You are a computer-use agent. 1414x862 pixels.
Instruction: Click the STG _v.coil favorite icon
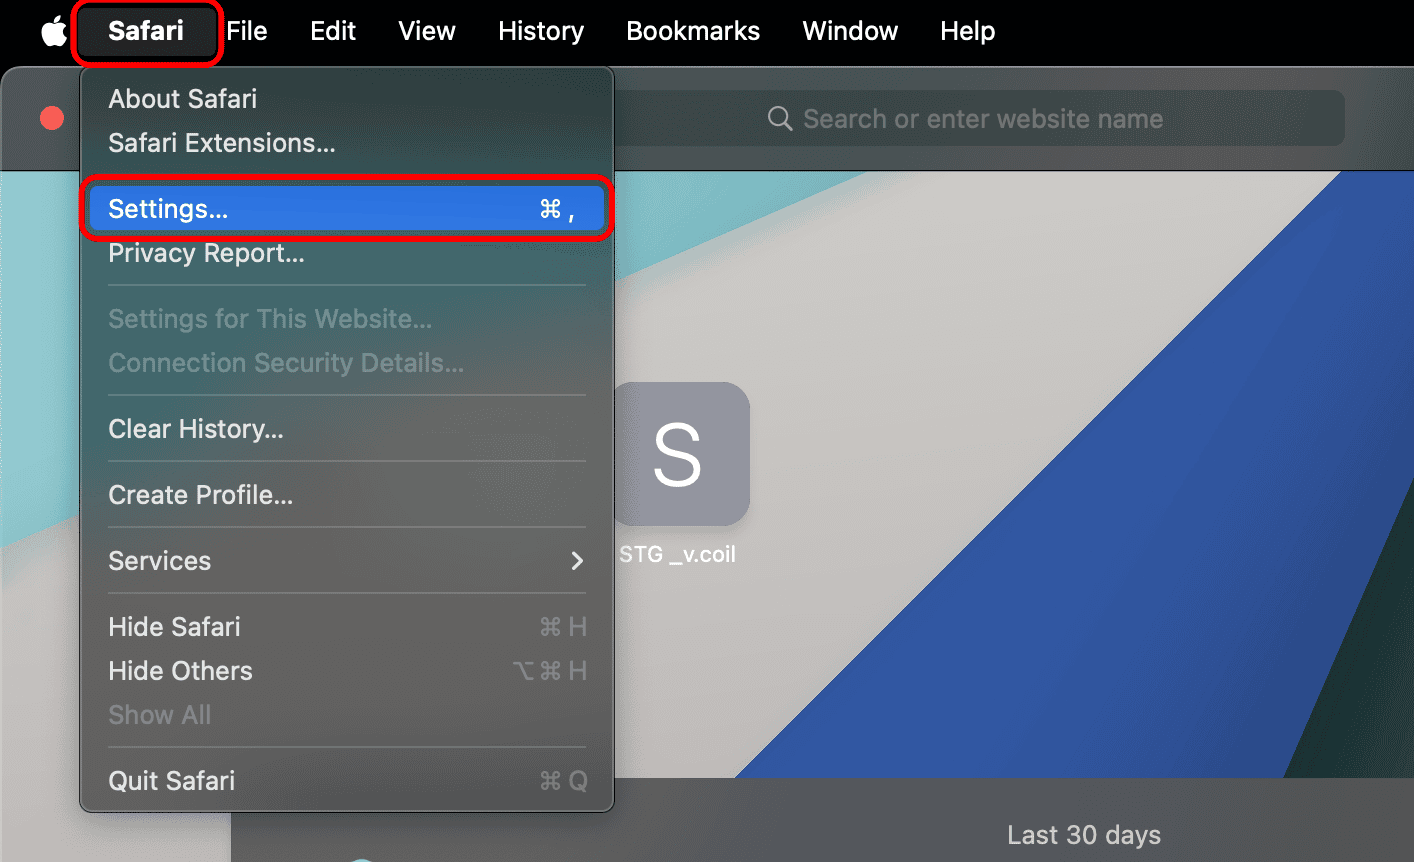click(x=680, y=455)
